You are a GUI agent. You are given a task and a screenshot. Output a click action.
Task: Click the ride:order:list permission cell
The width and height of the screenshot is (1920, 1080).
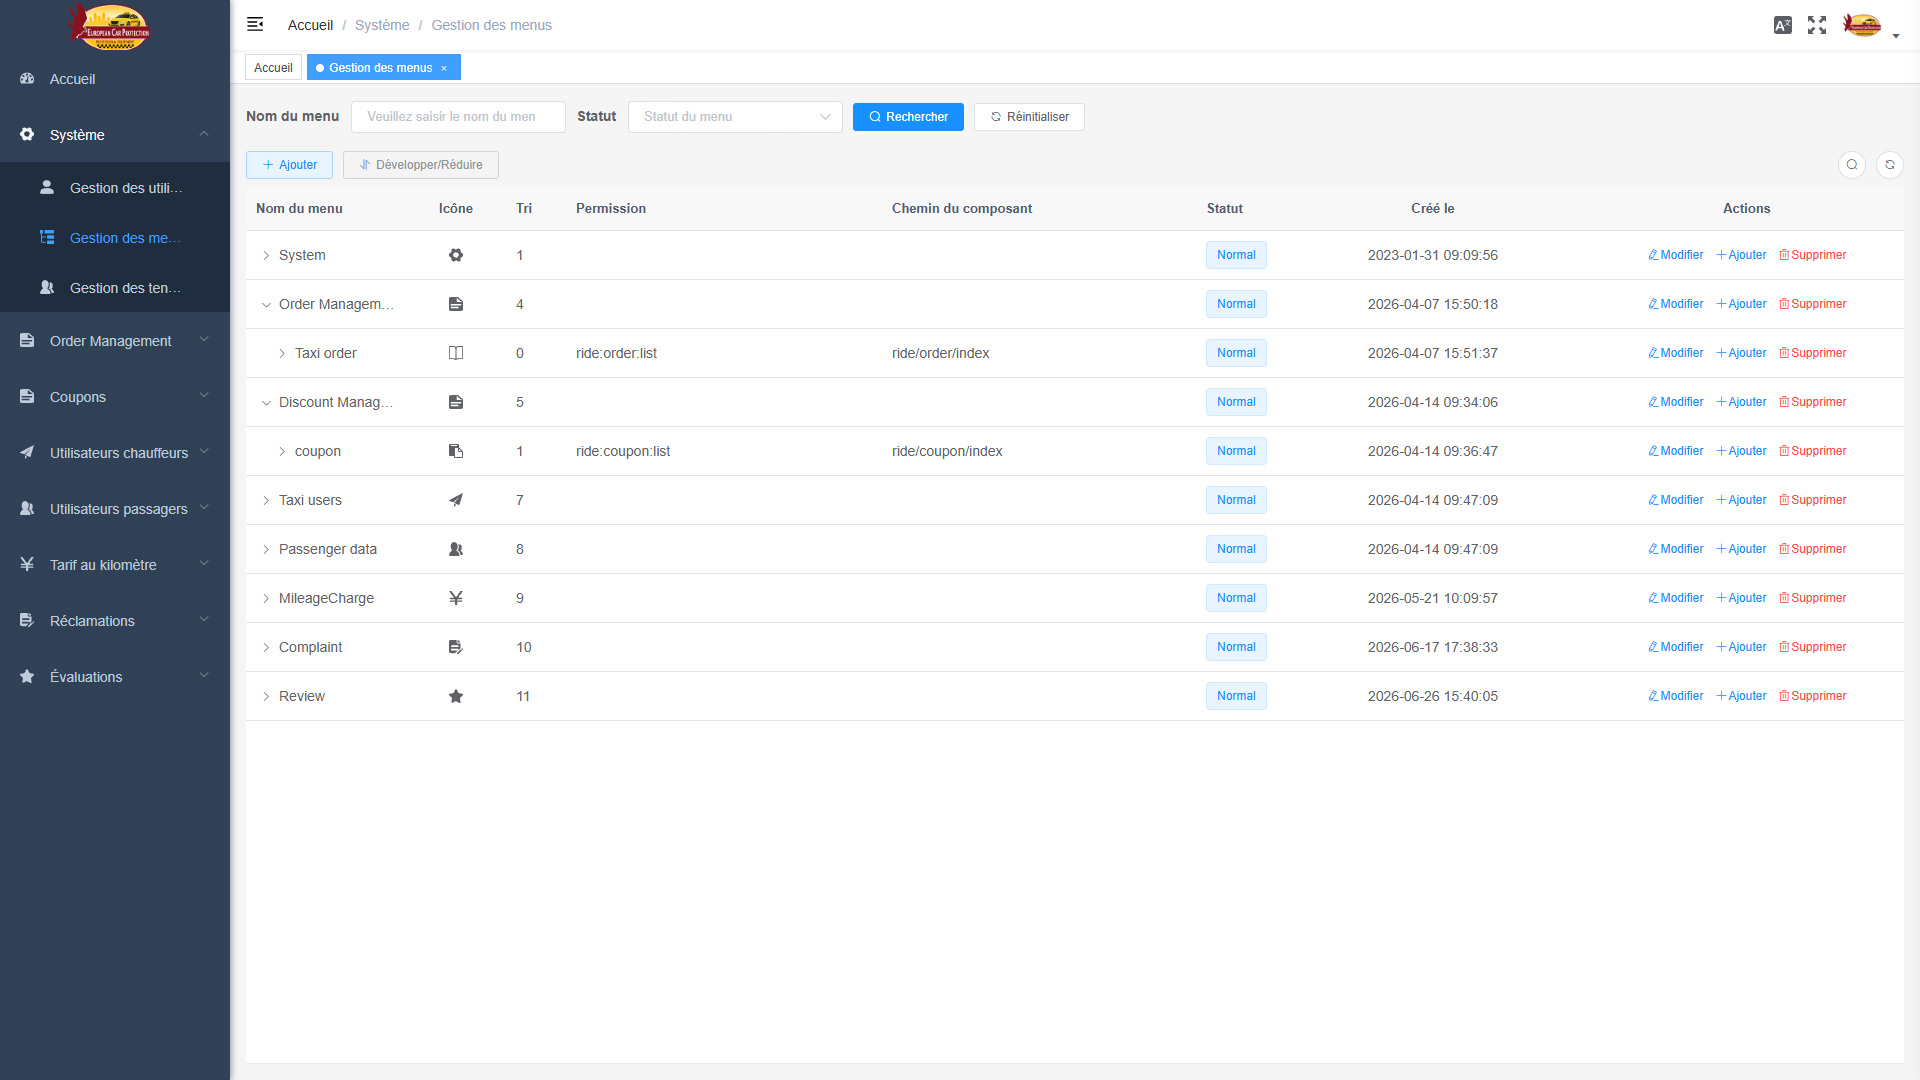pos(616,353)
